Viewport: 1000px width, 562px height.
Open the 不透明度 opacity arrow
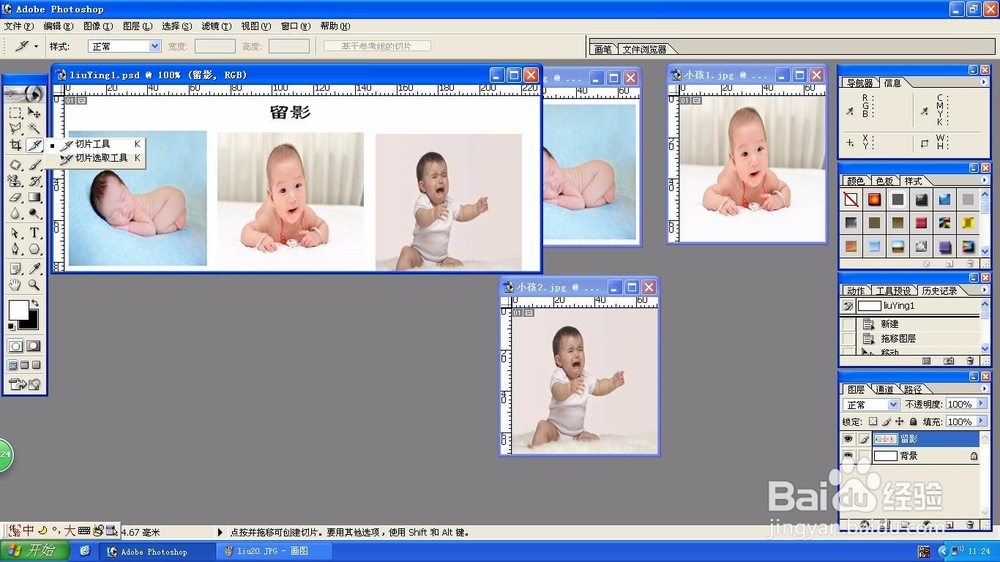click(981, 404)
